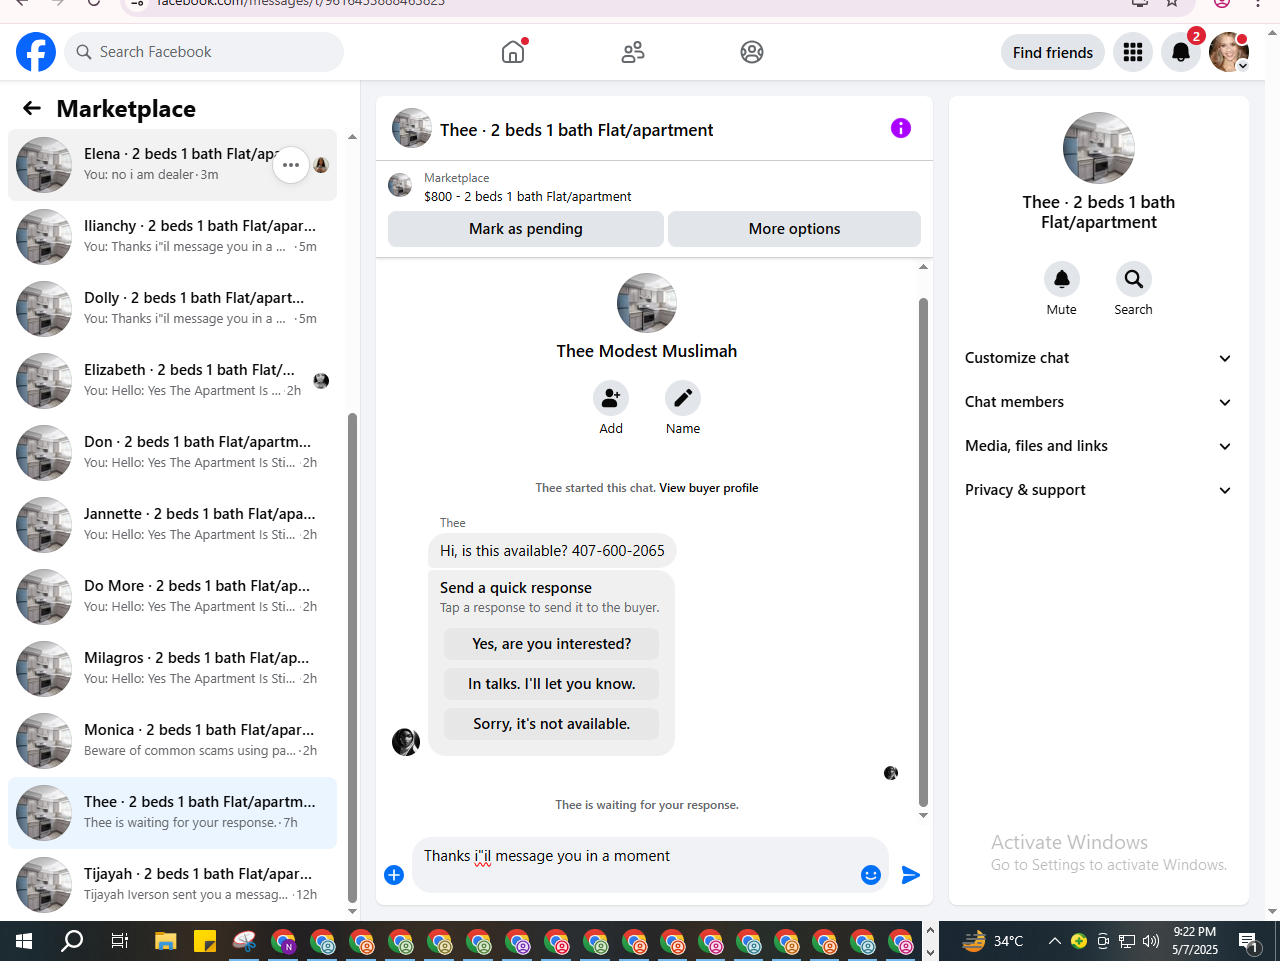Screen dimensions: 1280x961
Task: Open more actions plus icon in composer
Action: pos(394,875)
